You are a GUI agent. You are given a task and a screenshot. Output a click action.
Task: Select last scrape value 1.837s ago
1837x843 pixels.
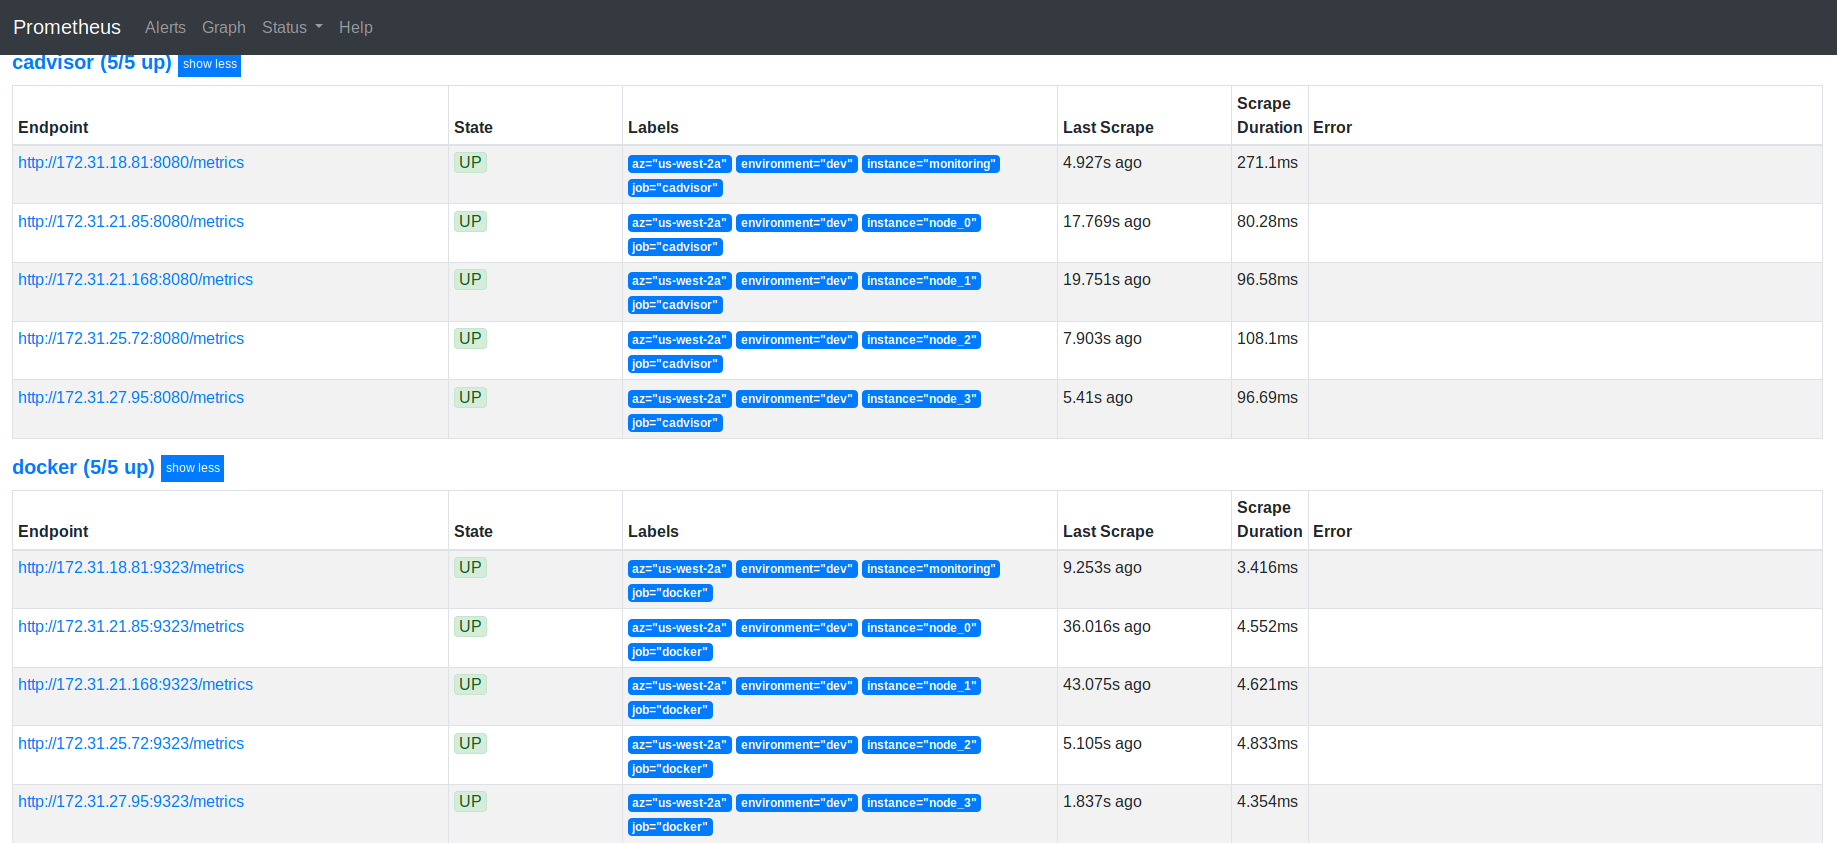pos(1102,801)
